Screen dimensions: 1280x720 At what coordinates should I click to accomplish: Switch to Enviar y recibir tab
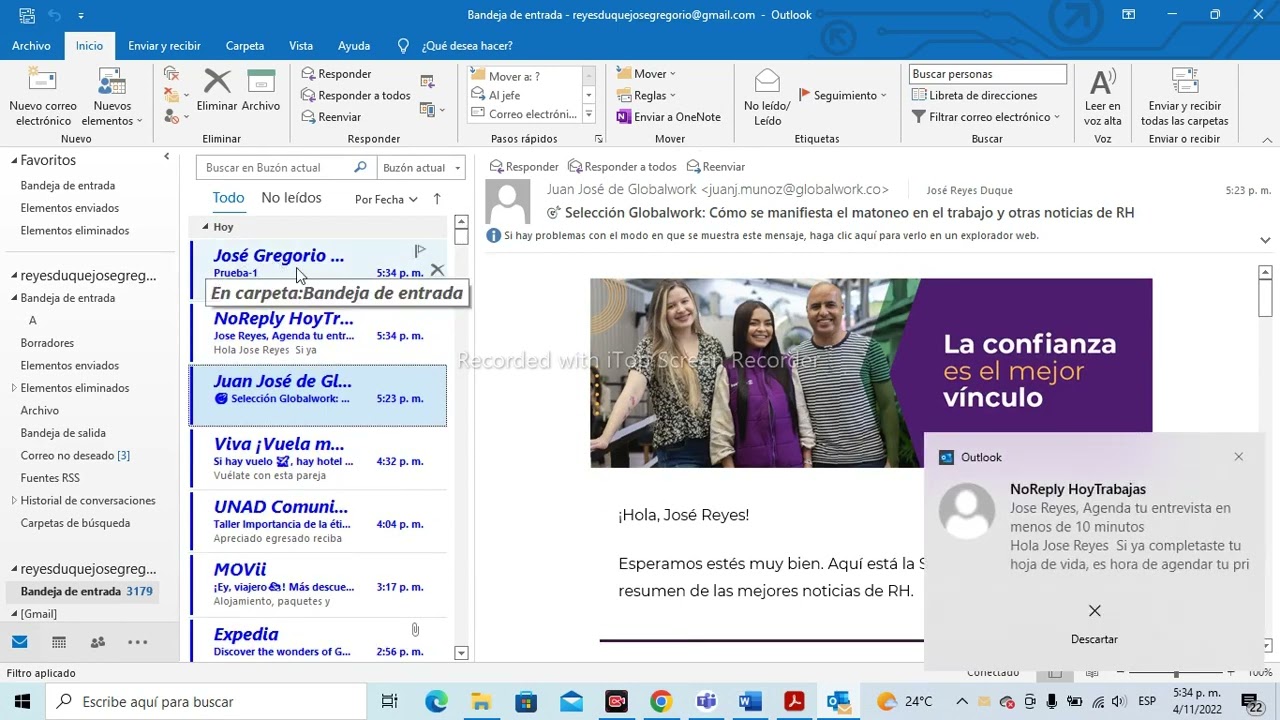tap(164, 46)
